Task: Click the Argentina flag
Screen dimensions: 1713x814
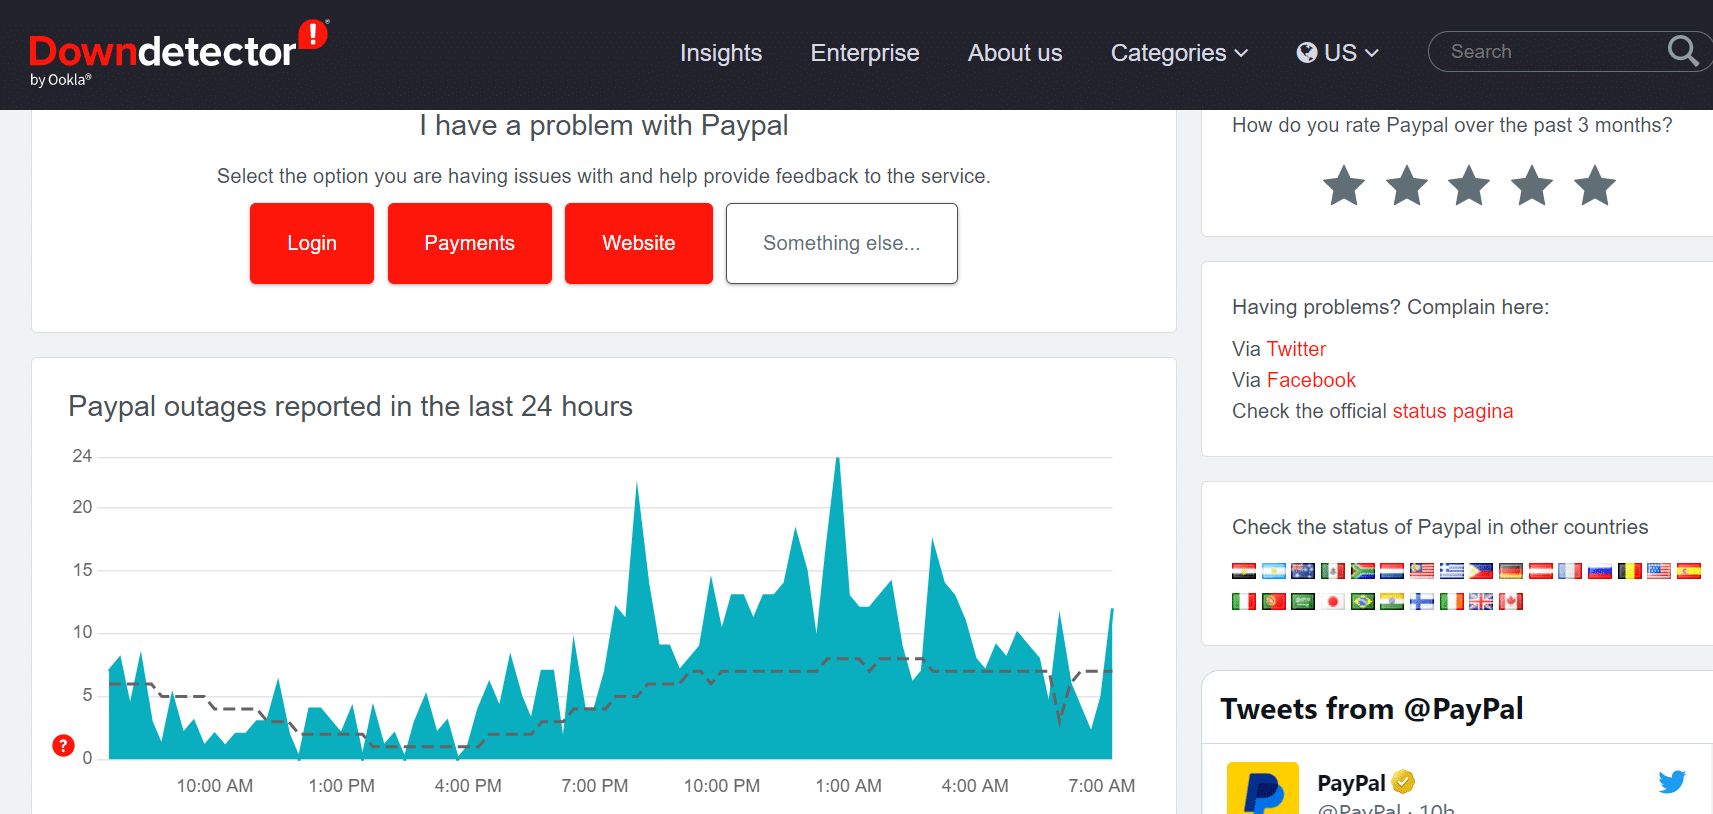Action: 1274,571
